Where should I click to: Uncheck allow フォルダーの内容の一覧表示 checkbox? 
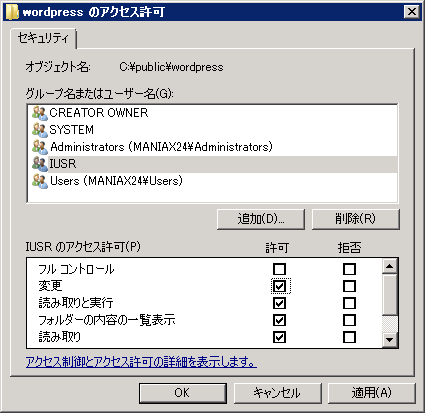pyautogui.click(x=279, y=320)
